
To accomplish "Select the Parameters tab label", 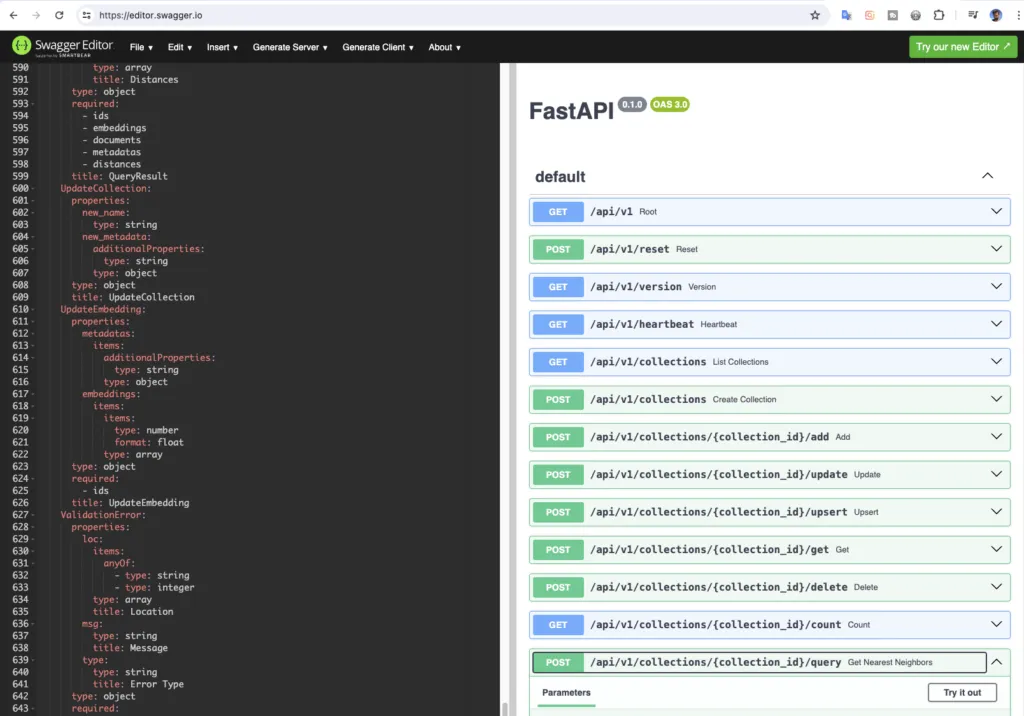I will 566,692.
